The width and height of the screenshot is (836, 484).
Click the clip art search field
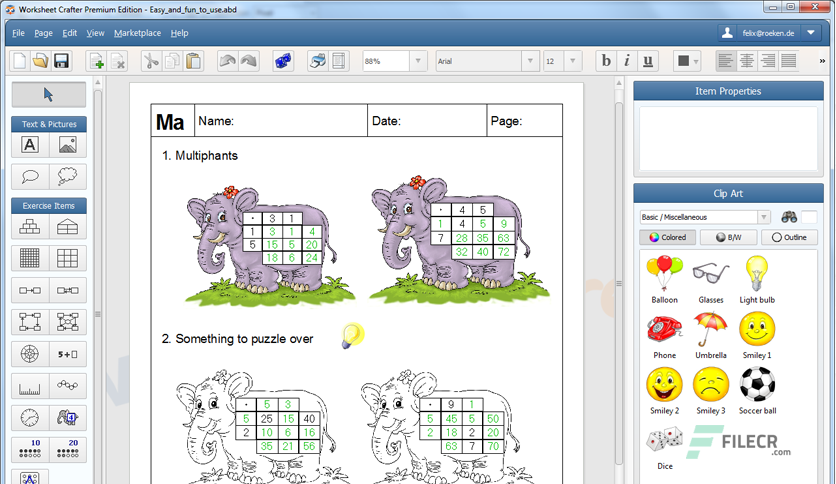809,217
